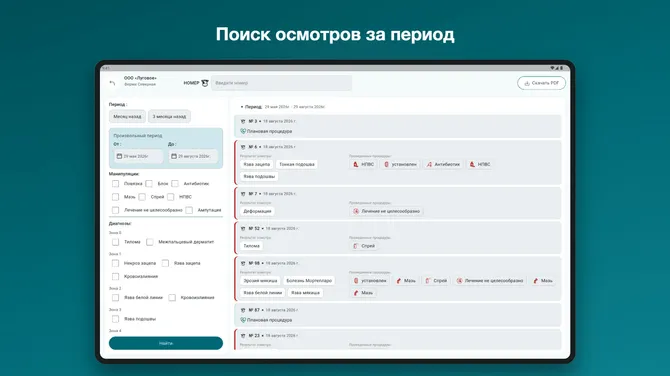Click the cow icon in card № 52
This screenshot has height=376, width=670.
coord(243,229)
